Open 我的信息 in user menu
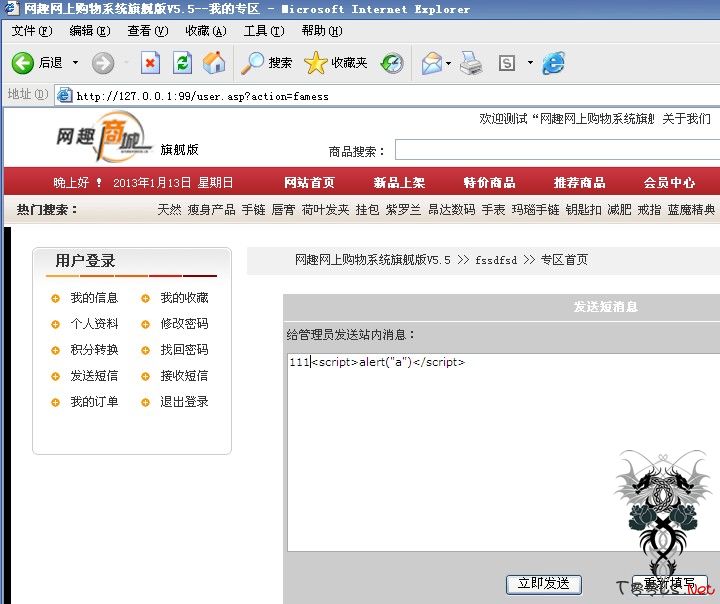Viewport: 720px width, 604px height. [x=95, y=298]
